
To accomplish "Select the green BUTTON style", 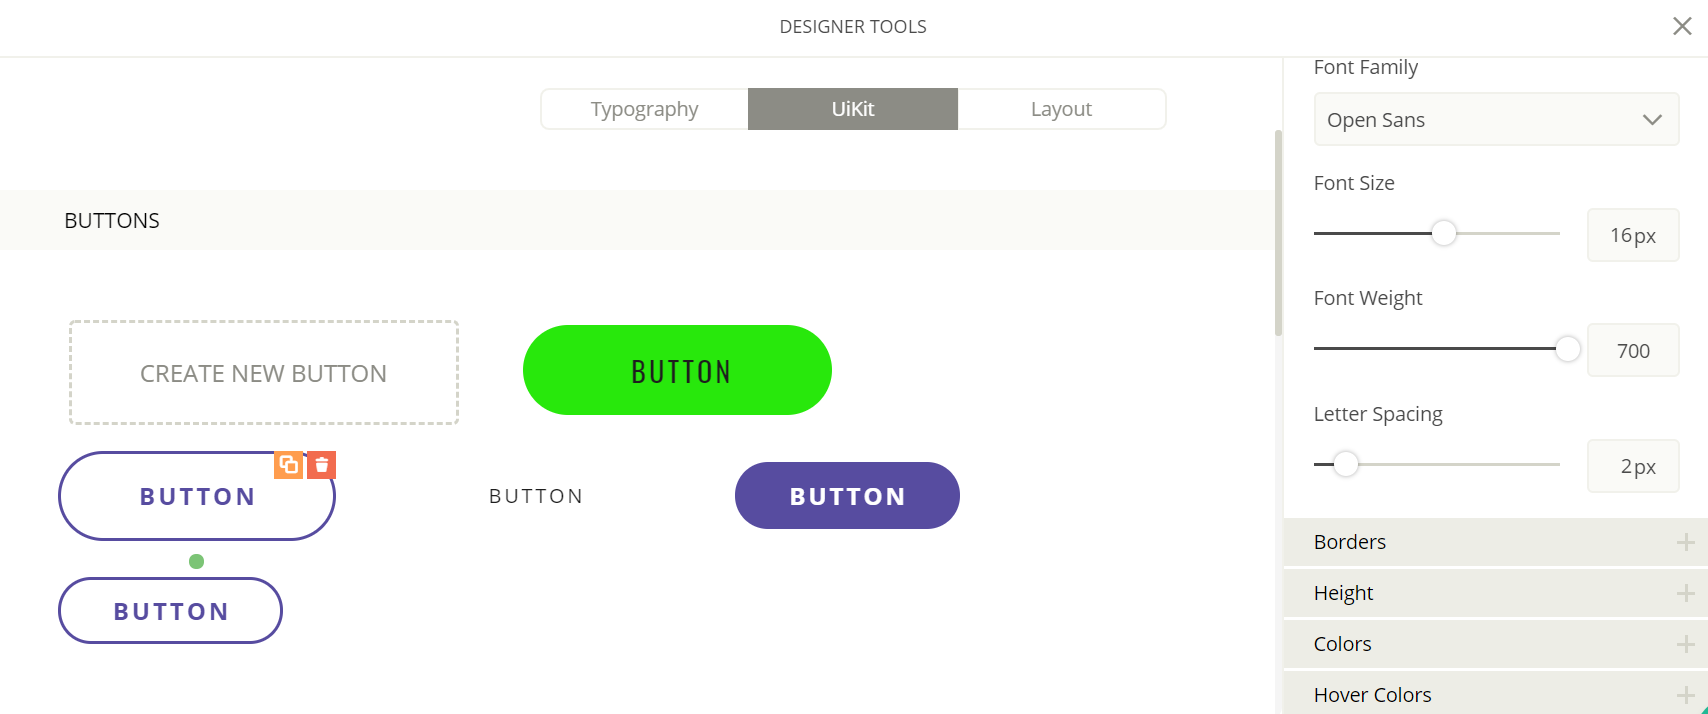I will tap(677, 370).
